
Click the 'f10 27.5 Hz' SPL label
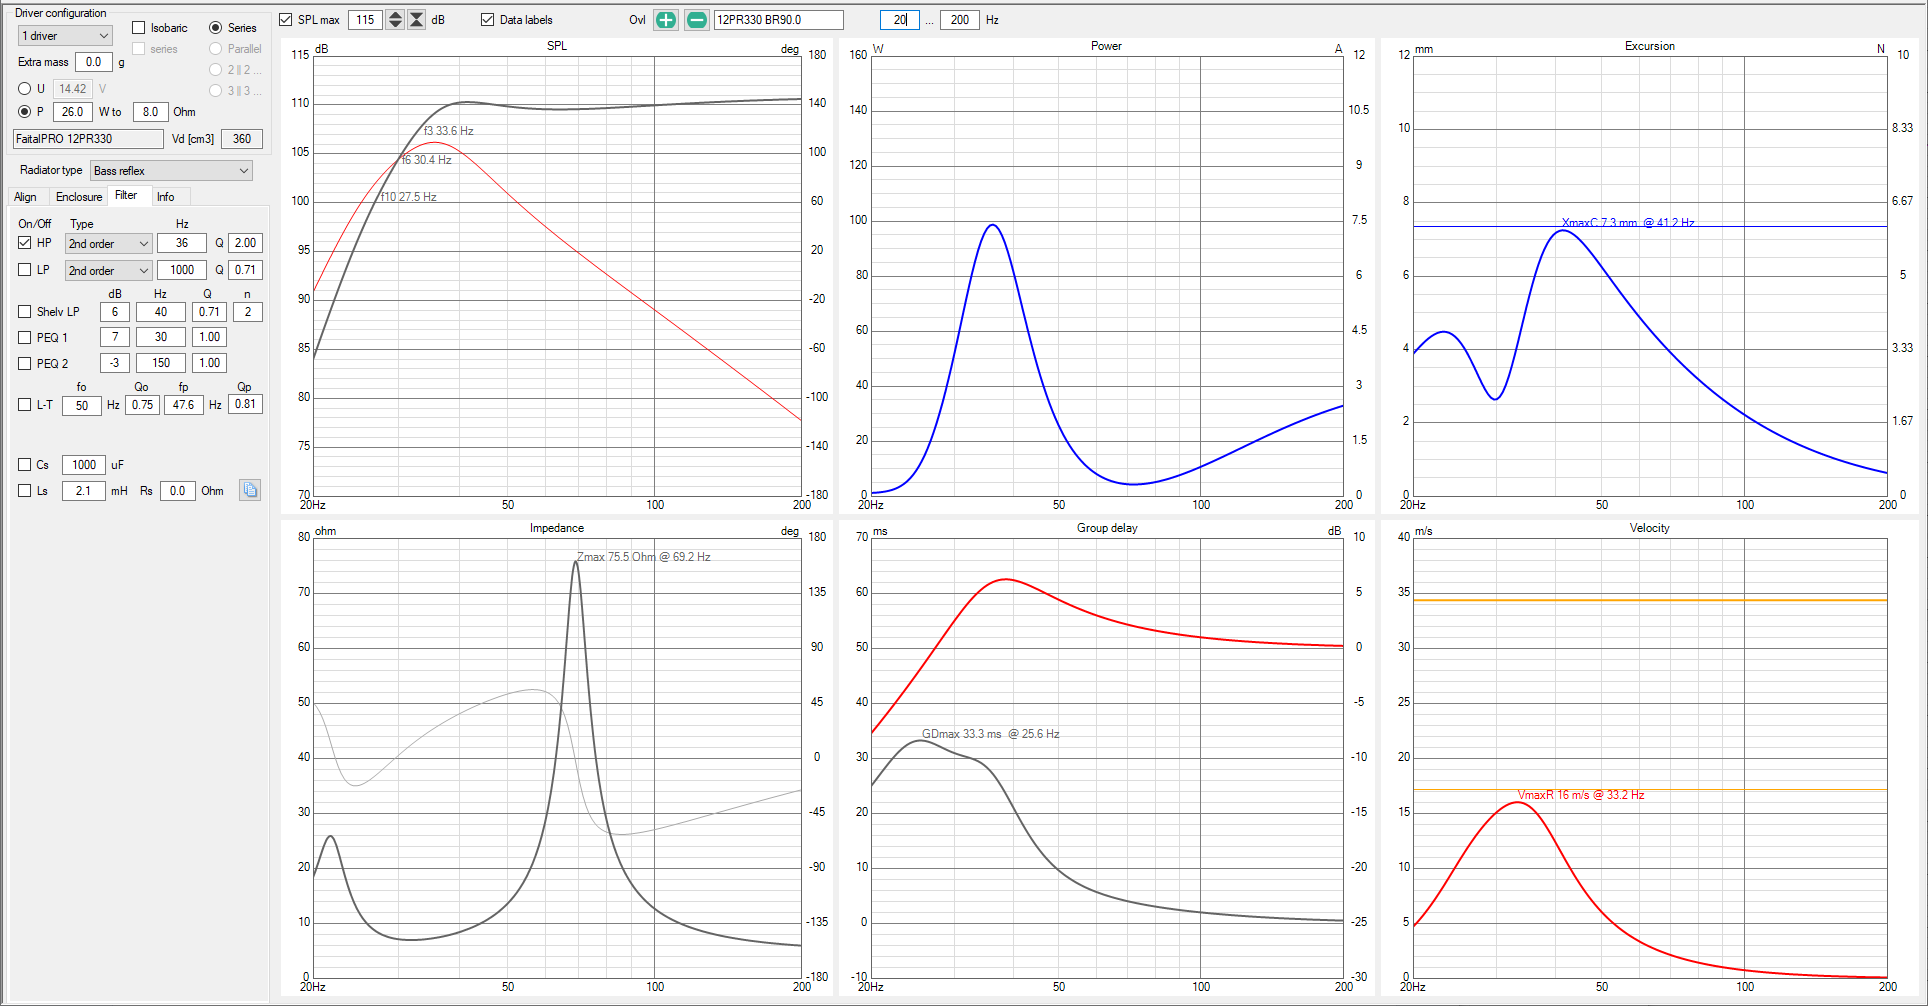point(409,197)
